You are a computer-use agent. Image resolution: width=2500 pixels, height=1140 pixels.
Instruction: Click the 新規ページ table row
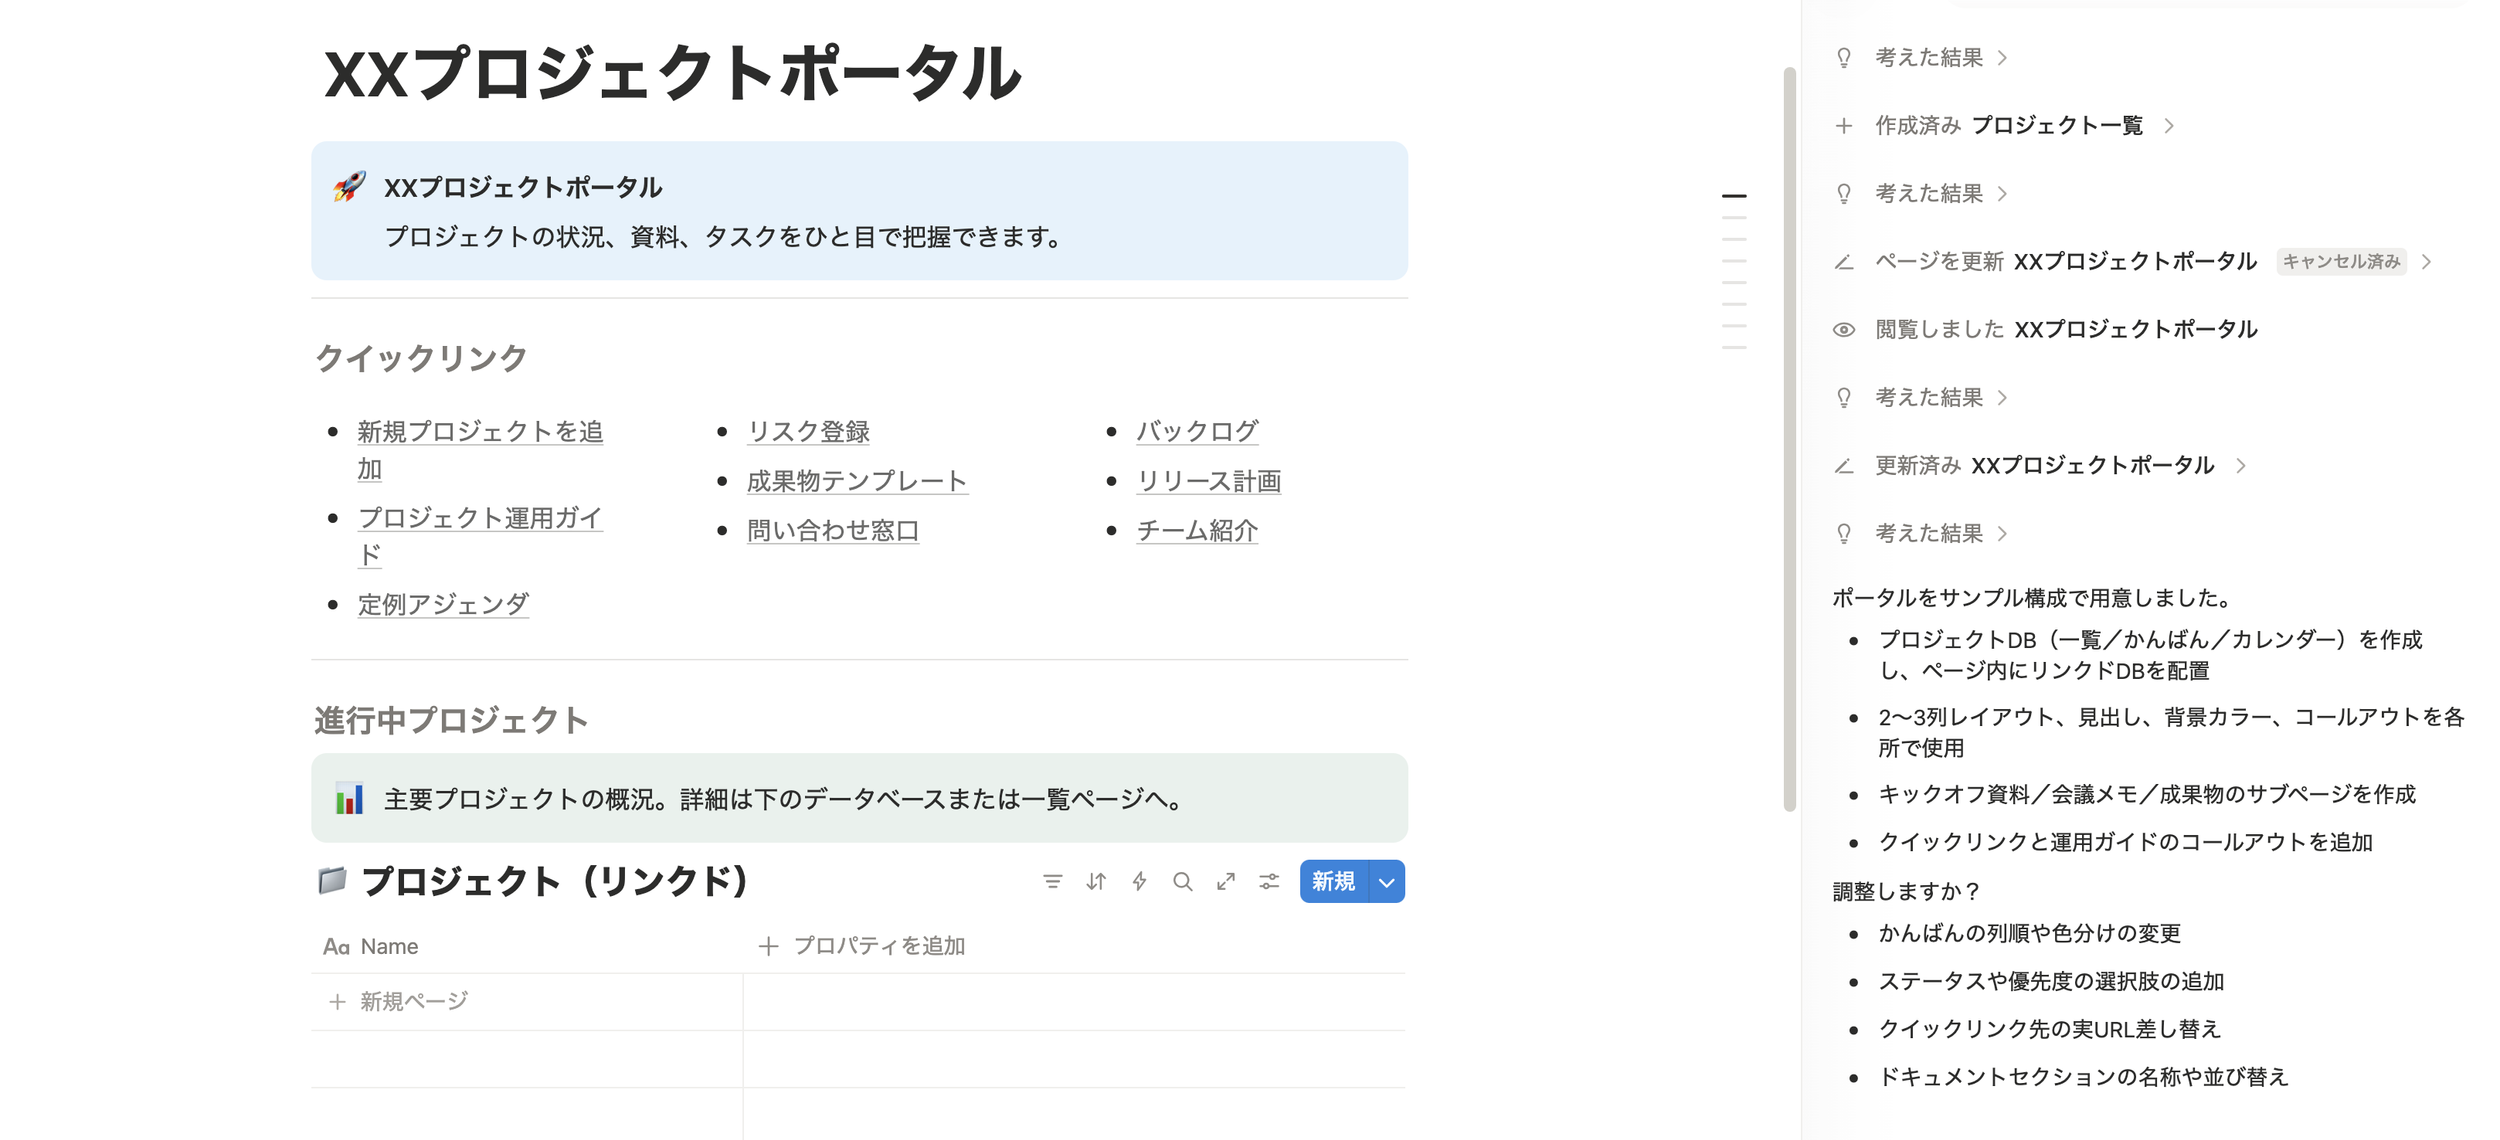tap(414, 1001)
